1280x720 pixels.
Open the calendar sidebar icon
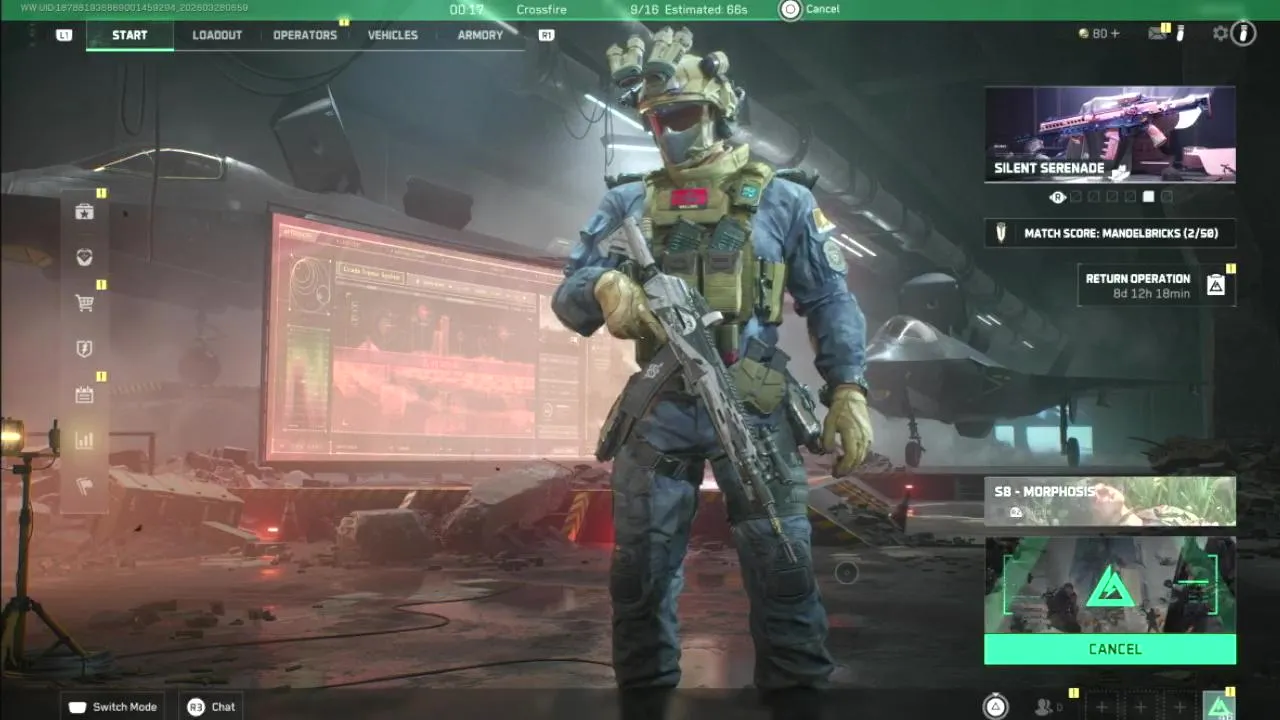[85, 395]
